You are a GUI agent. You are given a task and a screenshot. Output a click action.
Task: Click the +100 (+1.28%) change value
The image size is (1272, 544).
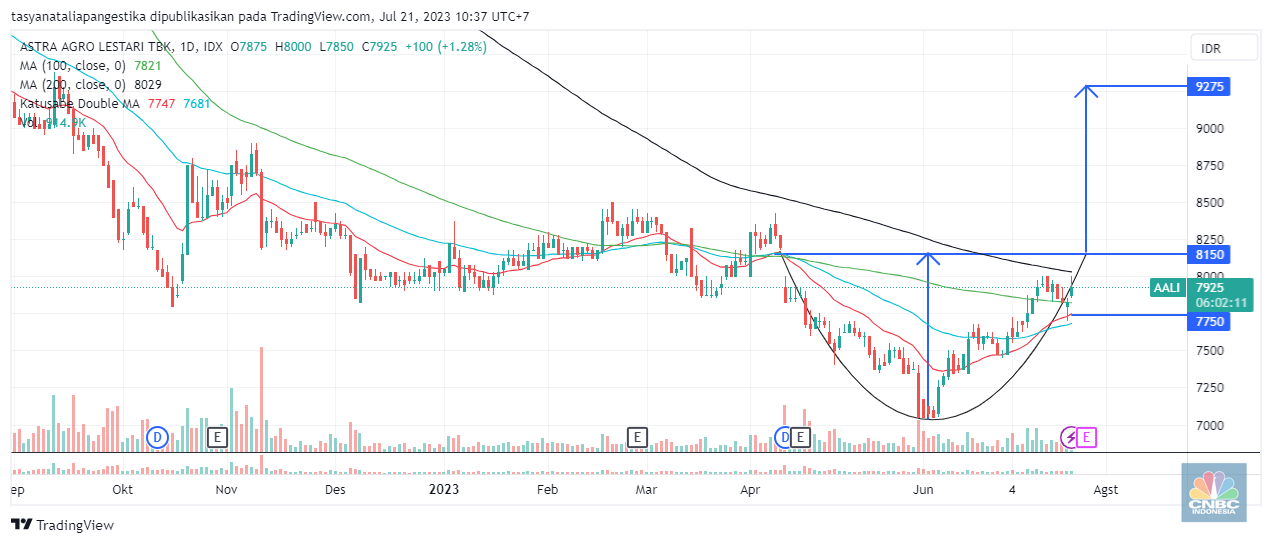[x=445, y=47]
